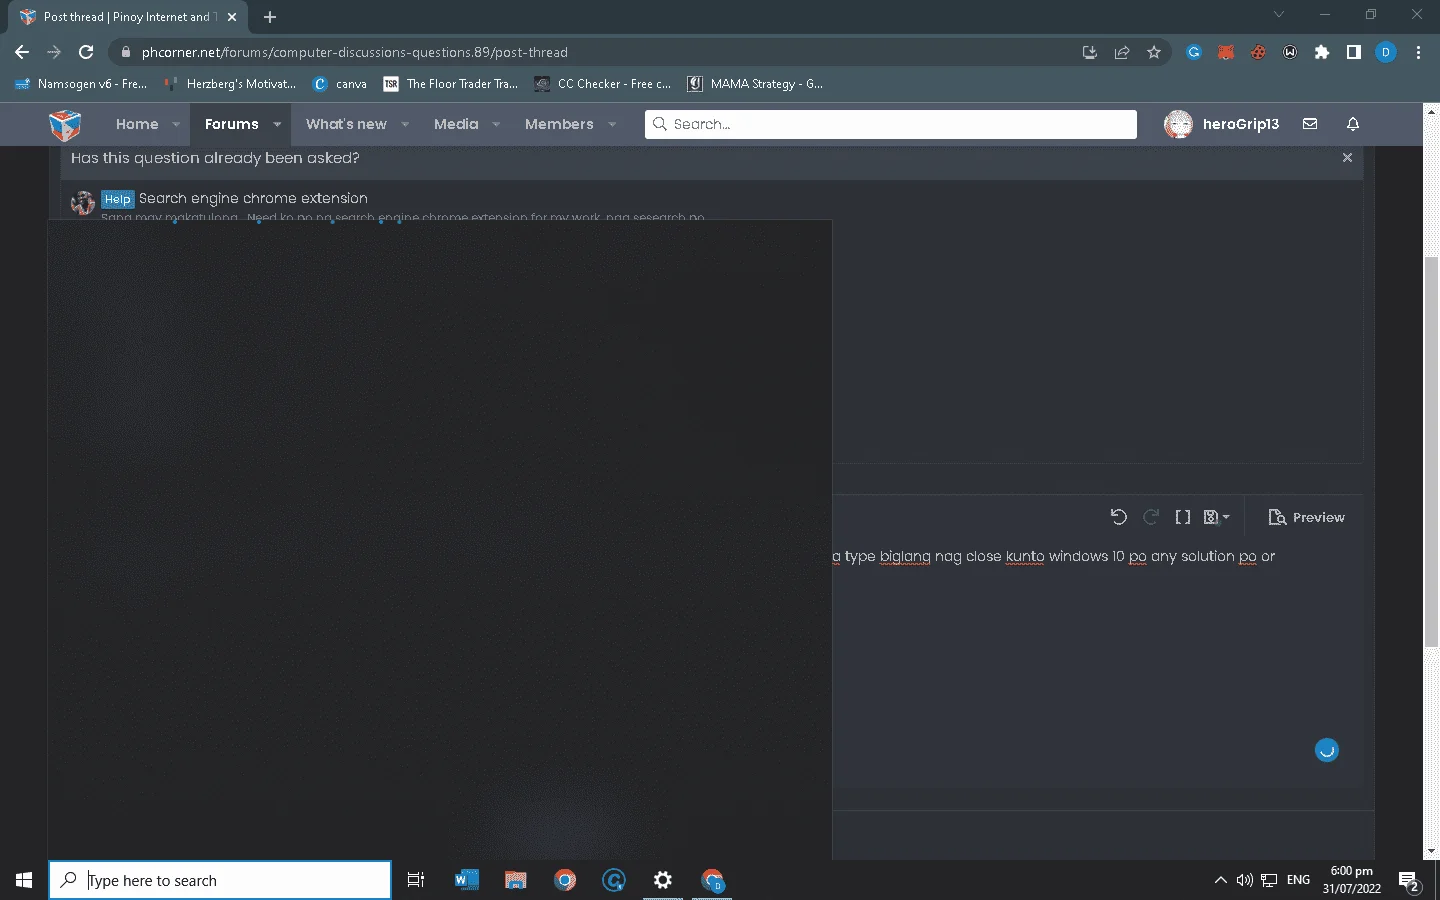Click the forum Search input field
Screen dimensions: 1440x900
(x=891, y=124)
